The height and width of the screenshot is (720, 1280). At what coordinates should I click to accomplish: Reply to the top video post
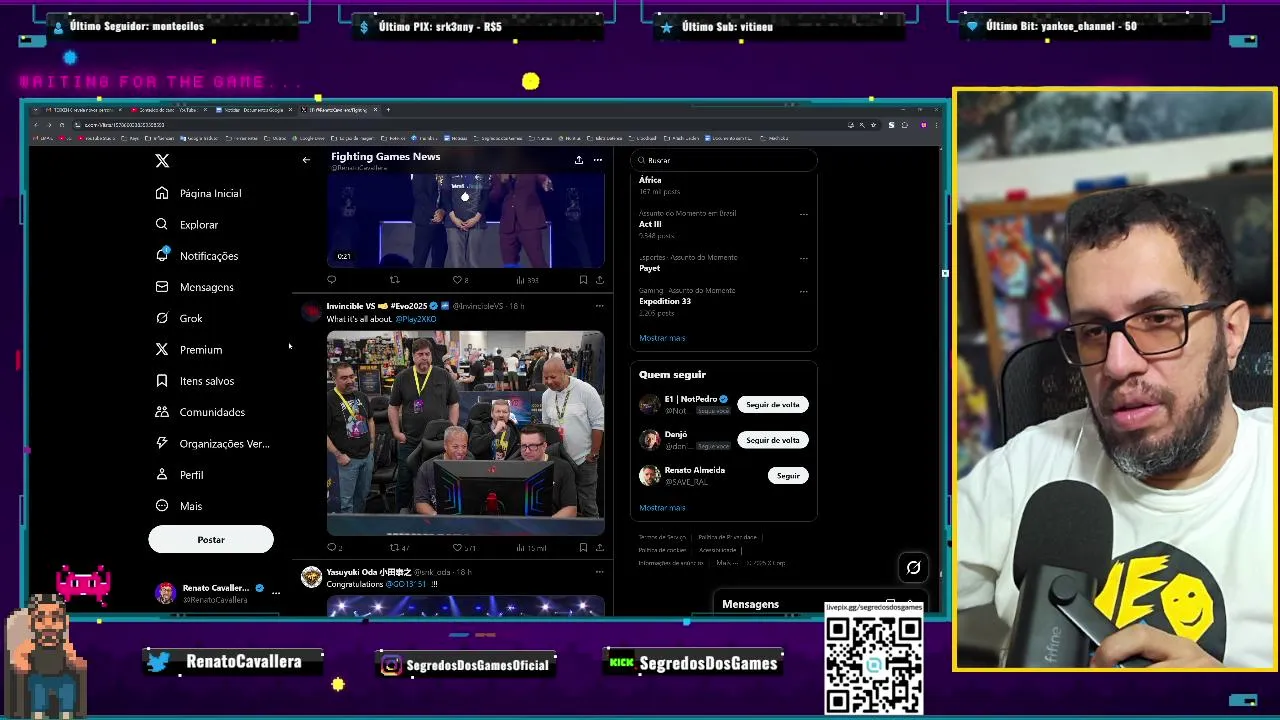click(332, 280)
